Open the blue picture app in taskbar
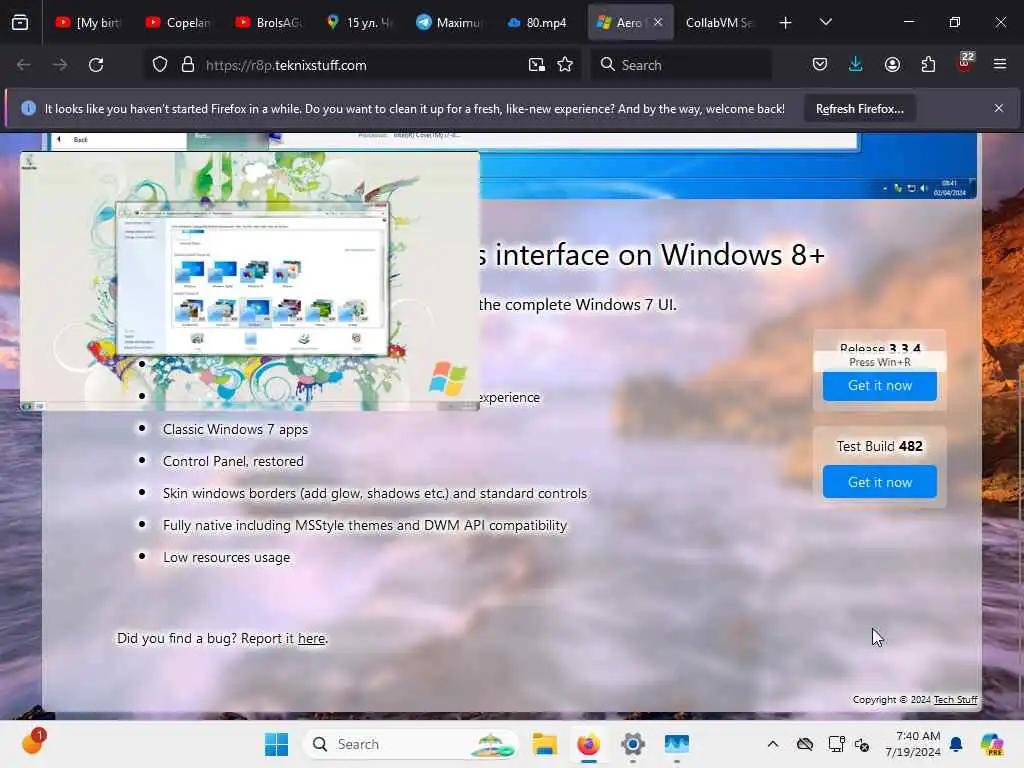 pyautogui.click(x=677, y=744)
